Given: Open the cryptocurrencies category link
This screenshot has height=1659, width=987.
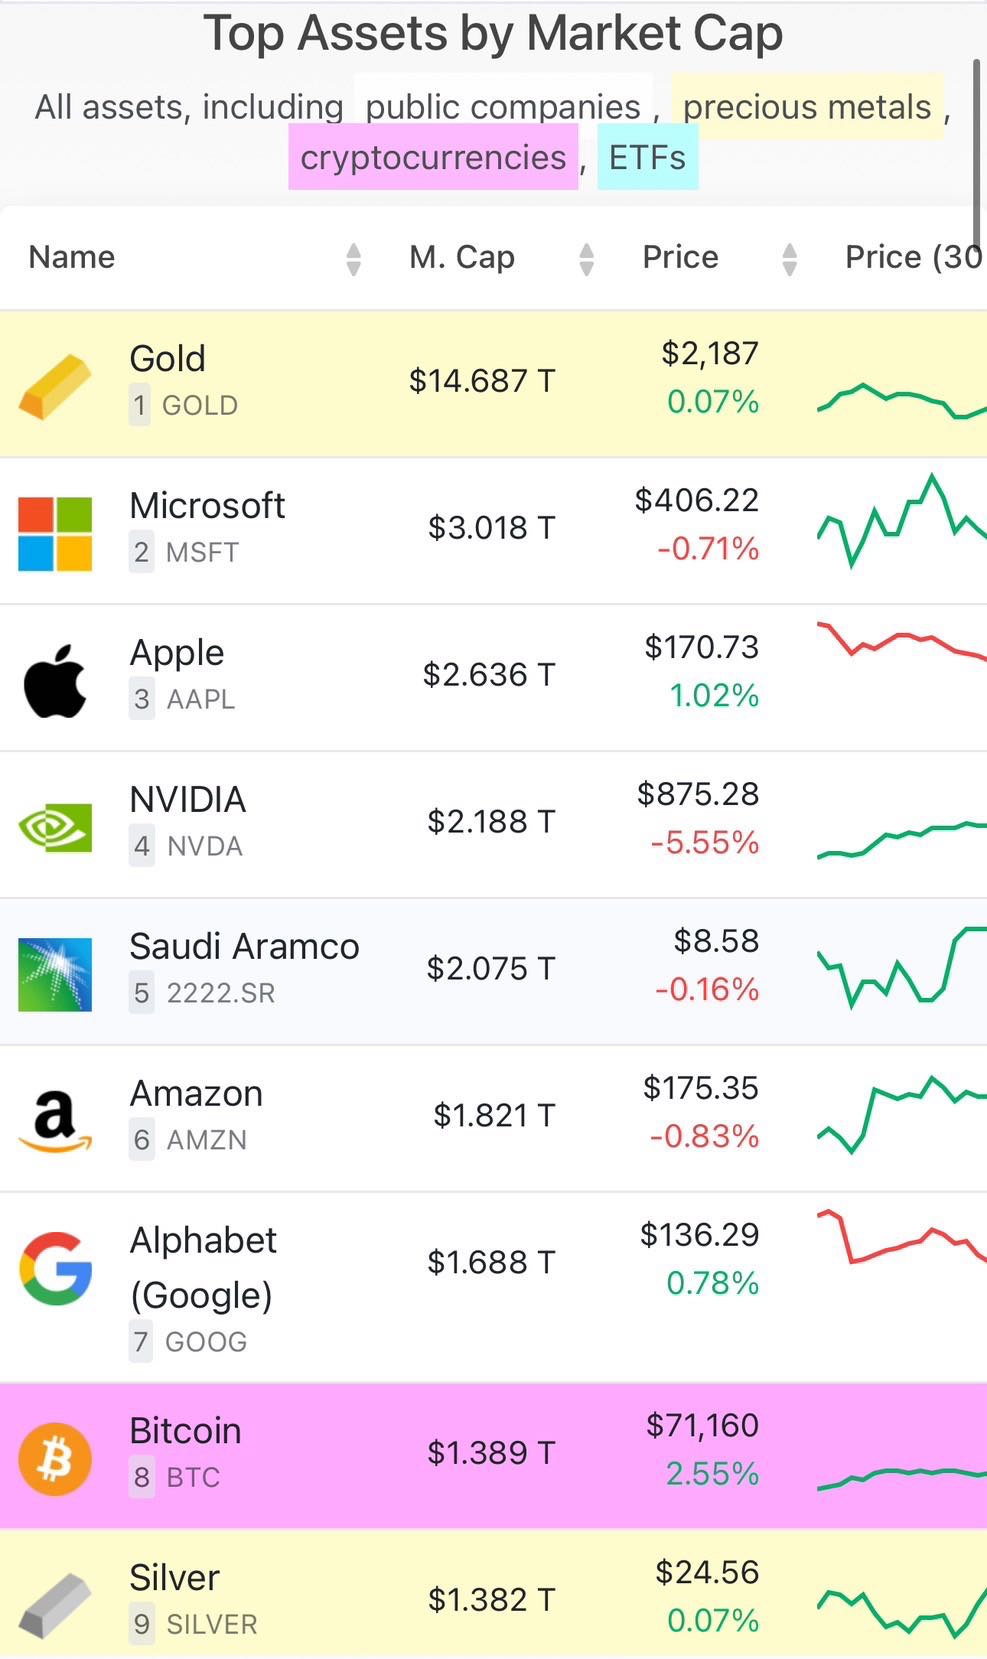Looking at the screenshot, I should [x=433, y=157].
